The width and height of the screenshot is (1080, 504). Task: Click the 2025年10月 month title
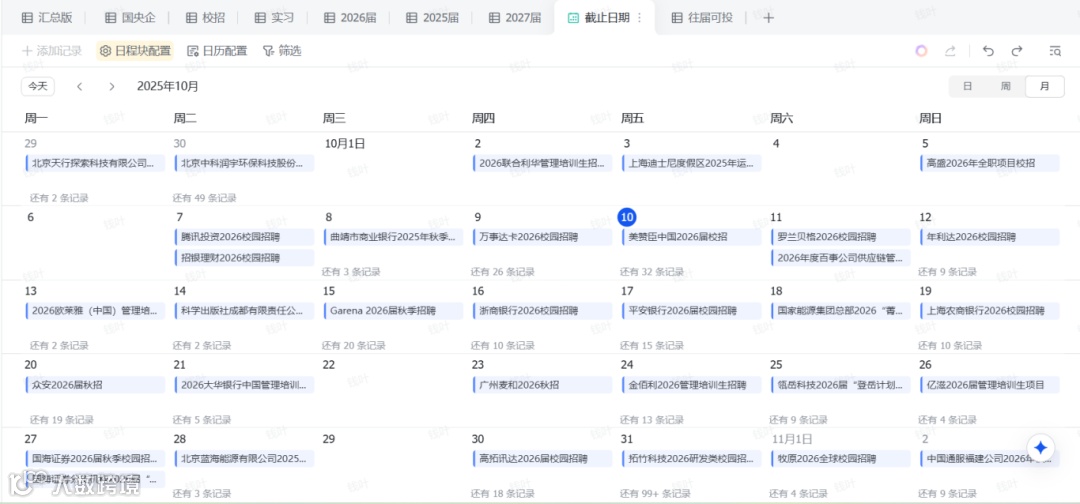pyautogui.click(x=167, y=86)
